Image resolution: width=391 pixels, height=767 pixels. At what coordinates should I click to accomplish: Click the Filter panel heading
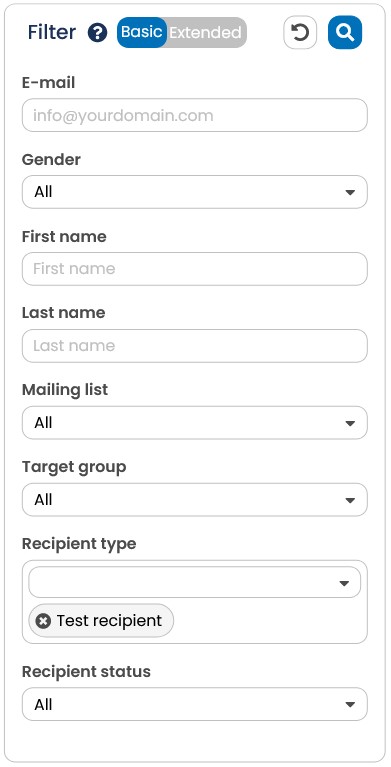52,32
